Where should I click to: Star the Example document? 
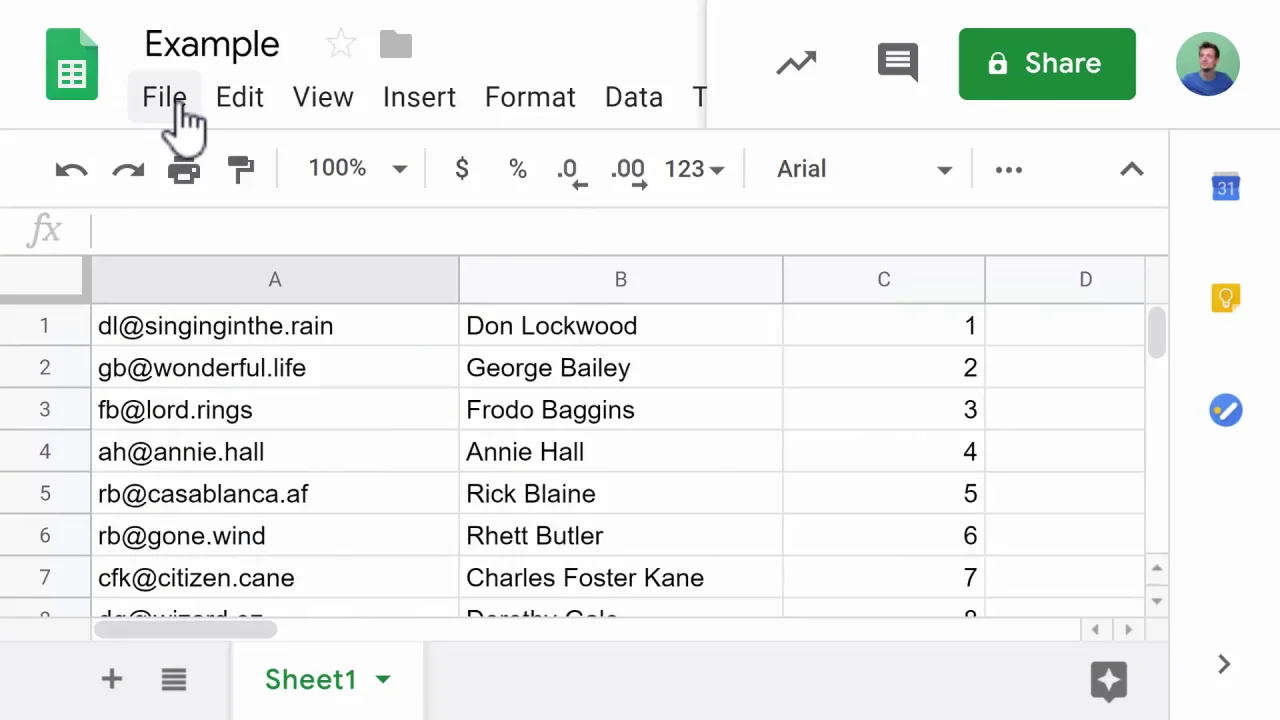click(341, 44)
